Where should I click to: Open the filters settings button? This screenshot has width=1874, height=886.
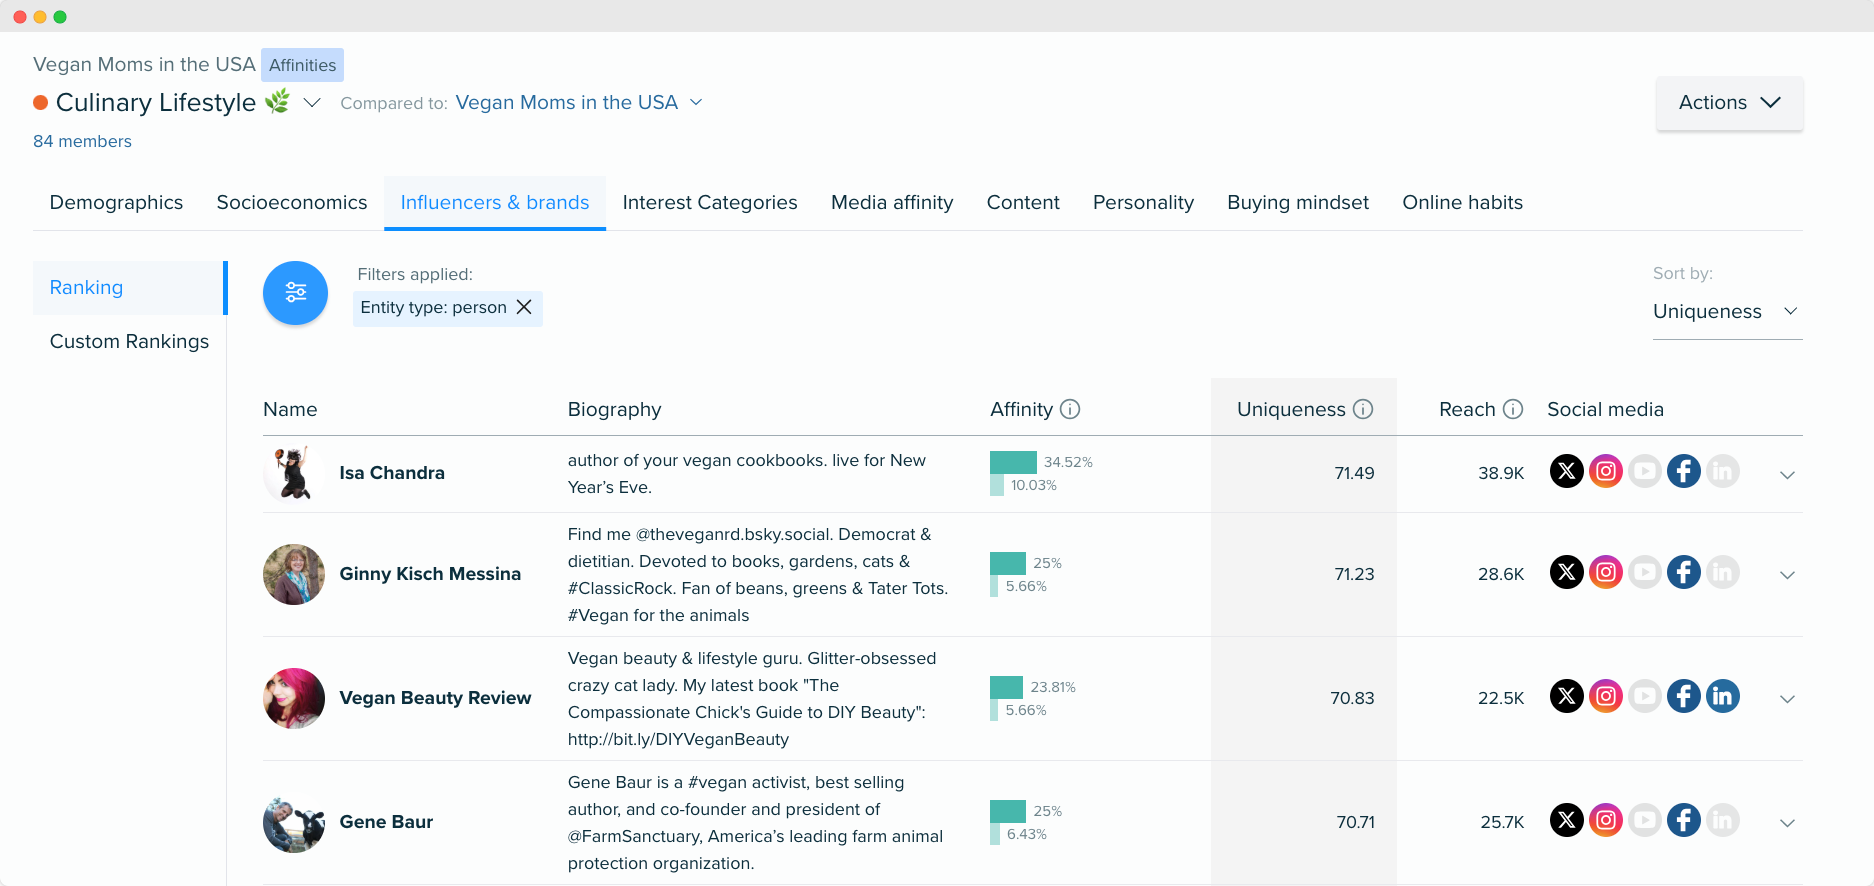[295, 293]
